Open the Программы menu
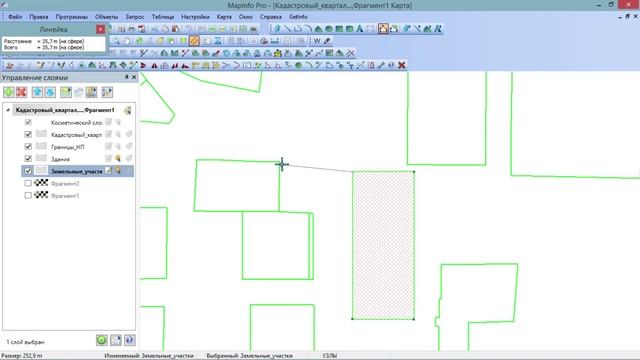Image resolution: width=640 pixels, height=360 pixels. click(71, 17)
